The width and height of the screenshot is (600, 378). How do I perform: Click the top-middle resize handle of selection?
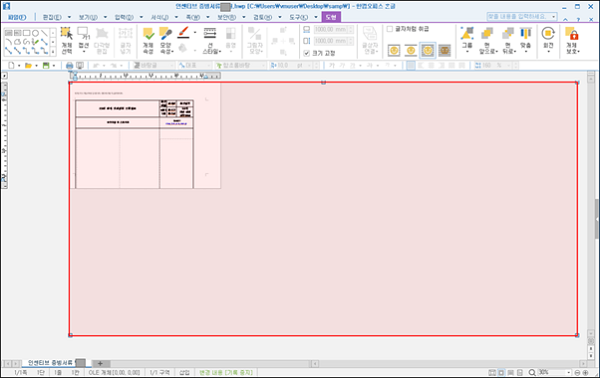point(323,82)
